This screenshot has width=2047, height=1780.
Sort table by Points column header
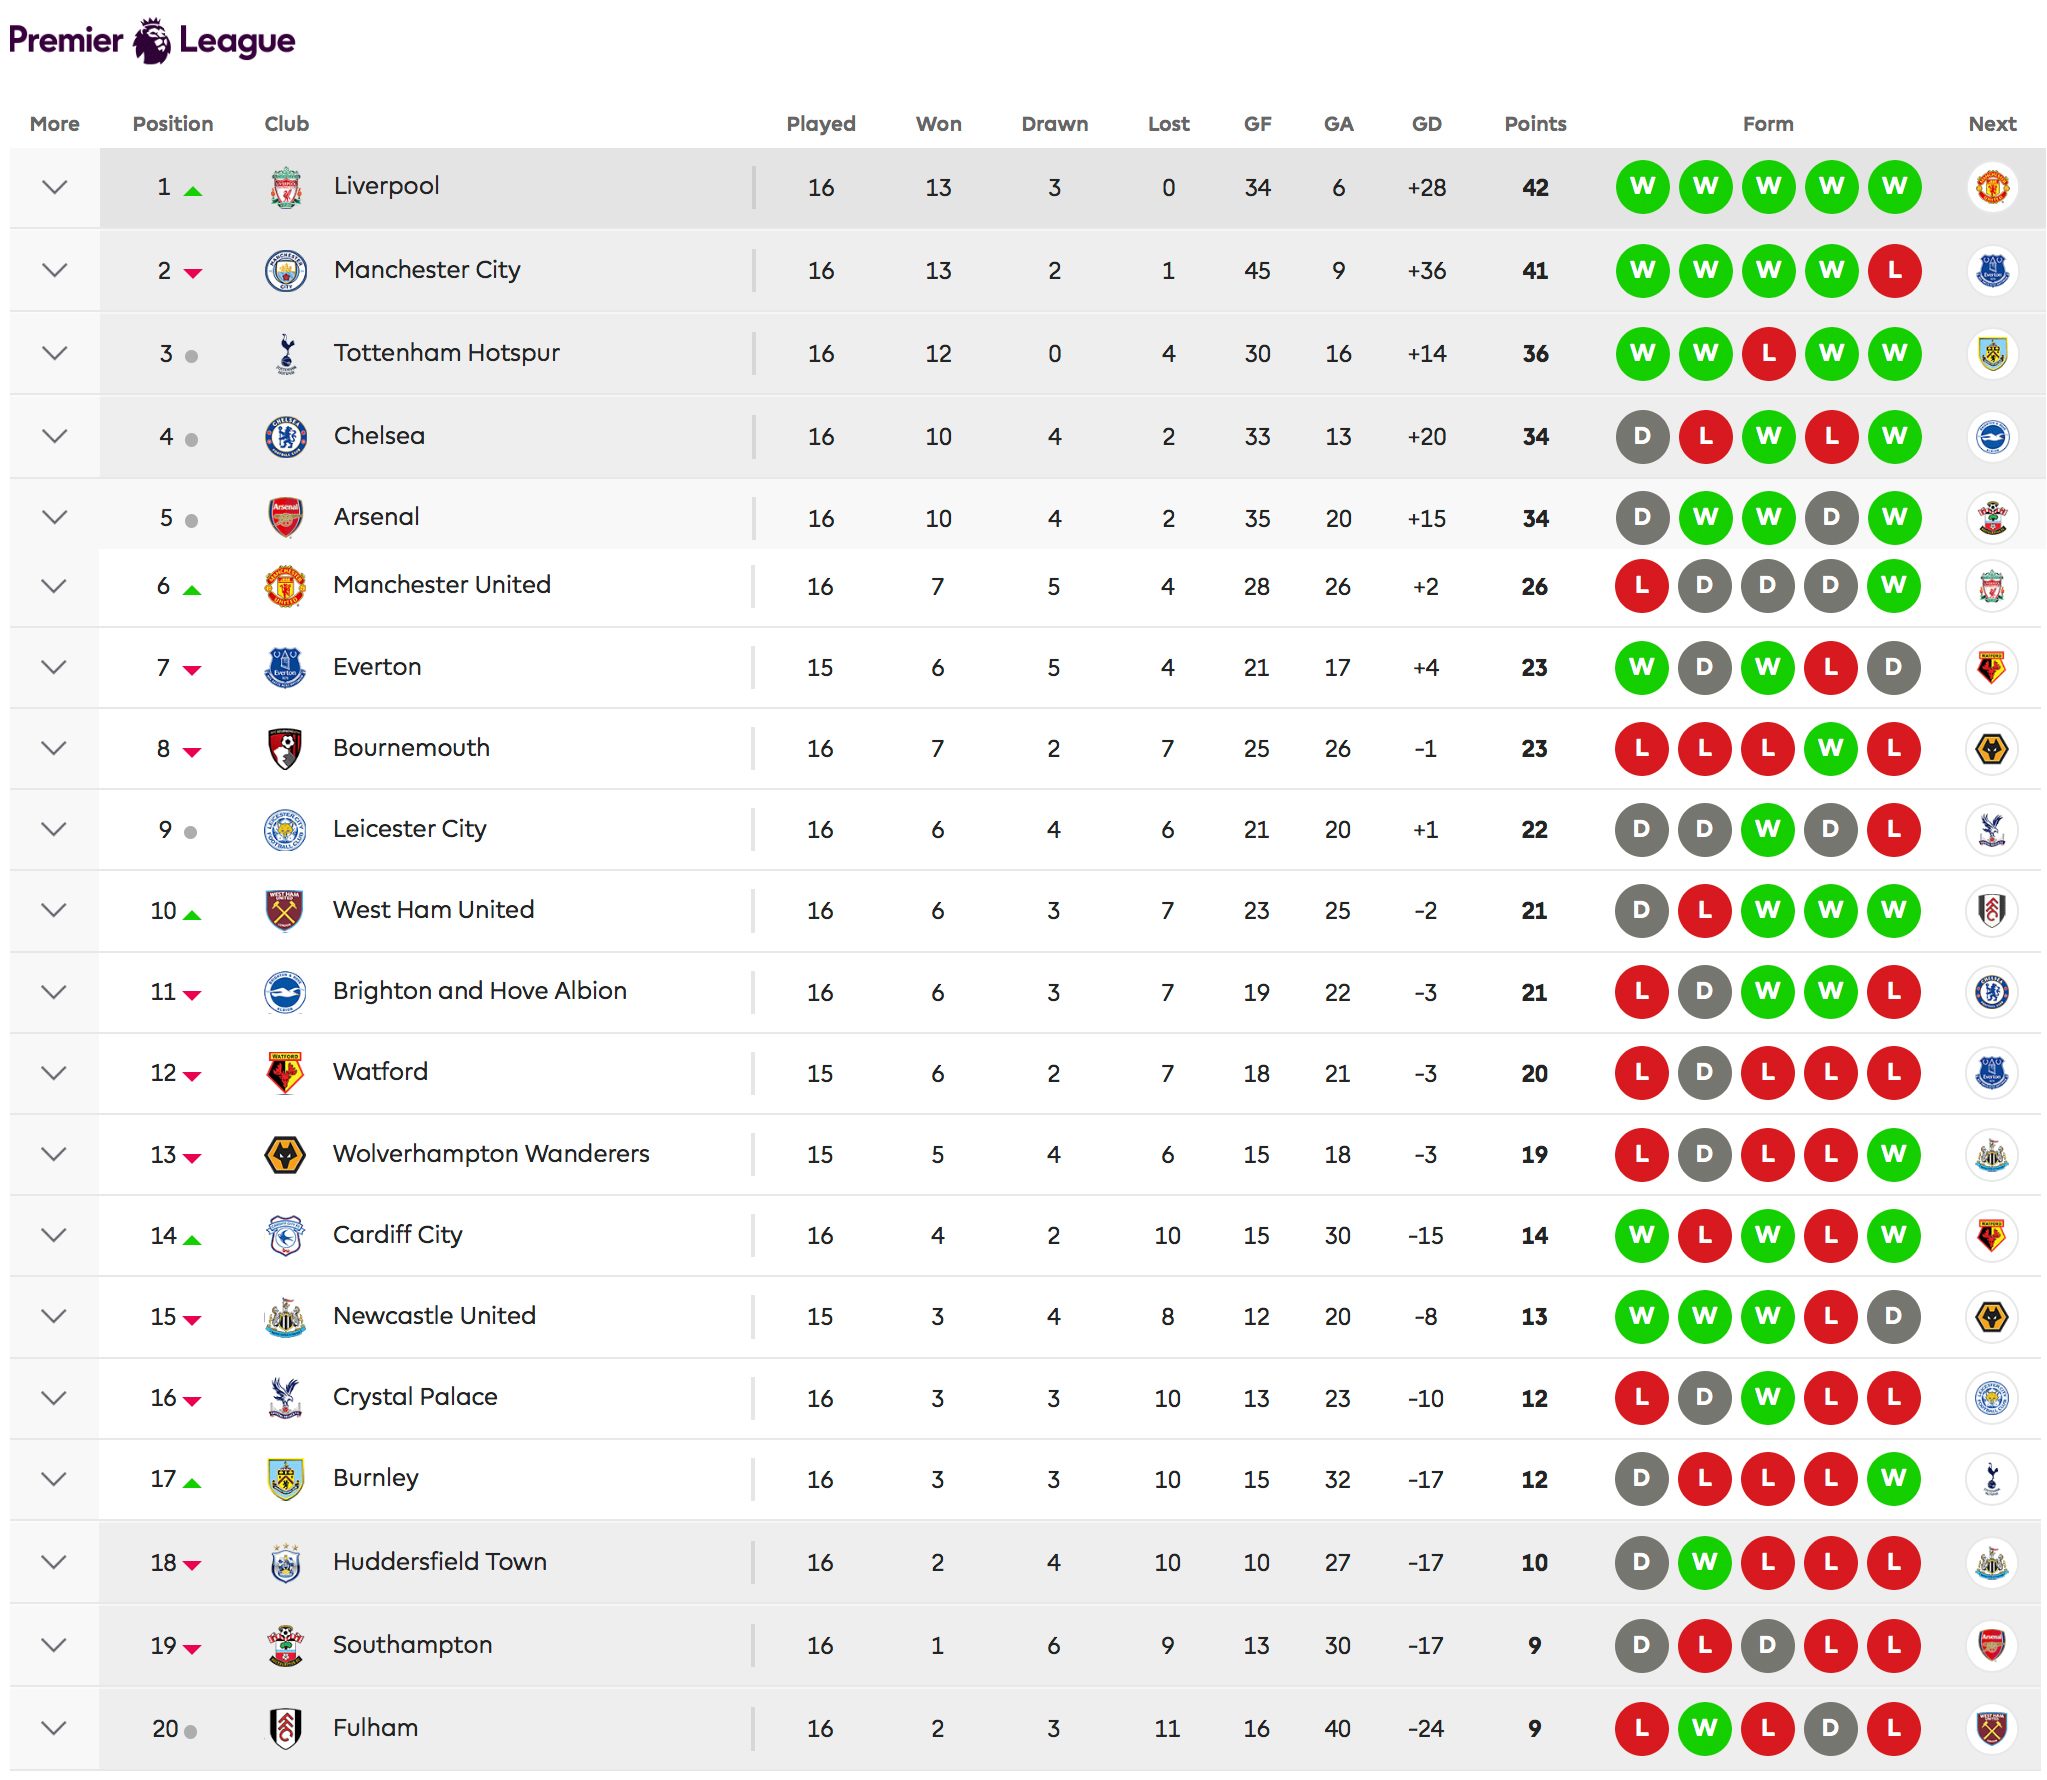(x=1535, y=124)
